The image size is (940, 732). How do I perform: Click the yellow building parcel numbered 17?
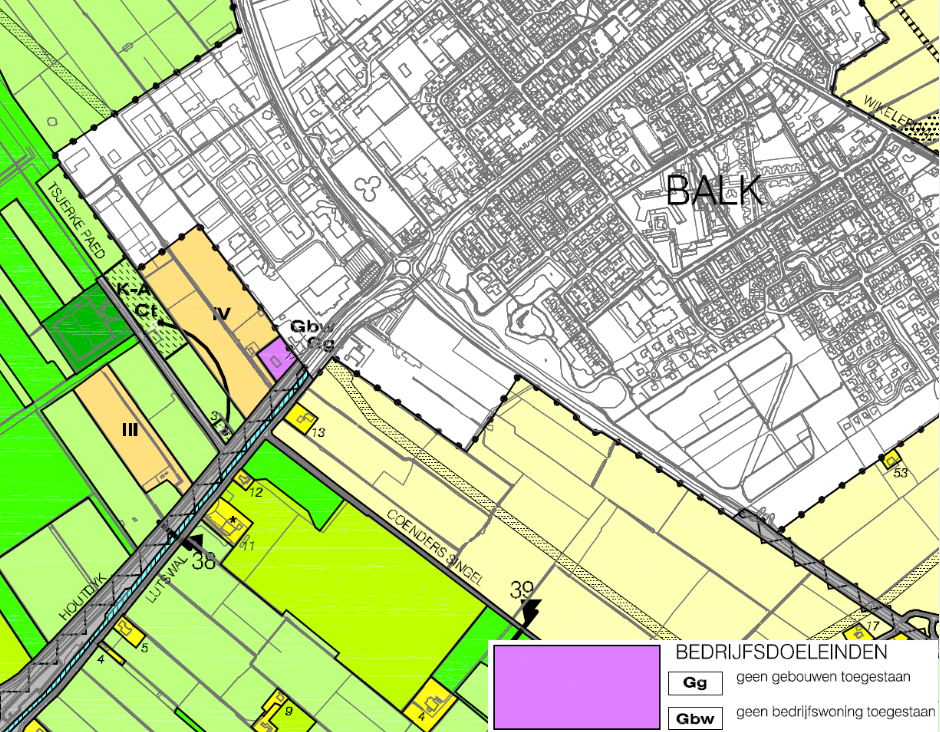[x=858, y=632]
